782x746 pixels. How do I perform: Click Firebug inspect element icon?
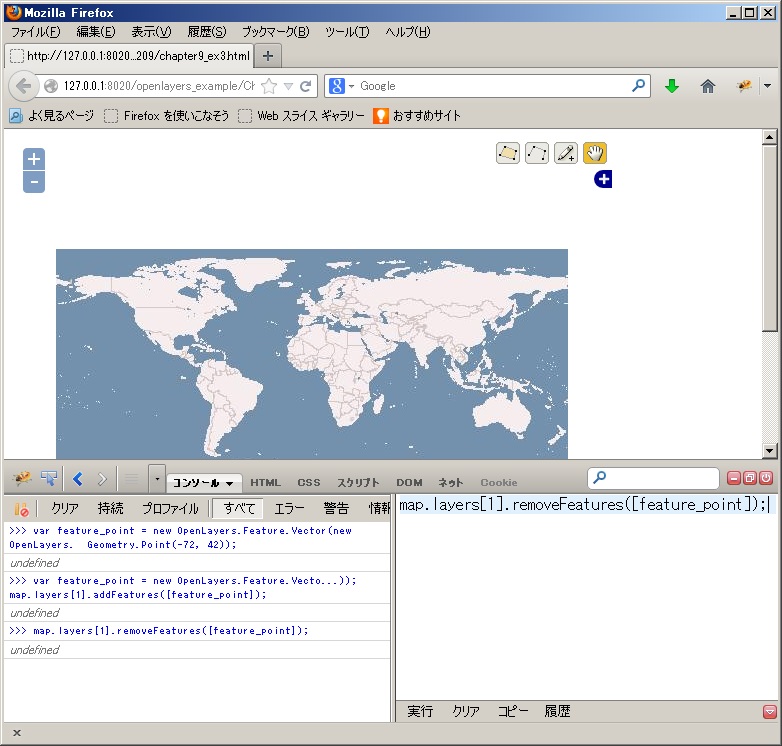pos(49,478)
